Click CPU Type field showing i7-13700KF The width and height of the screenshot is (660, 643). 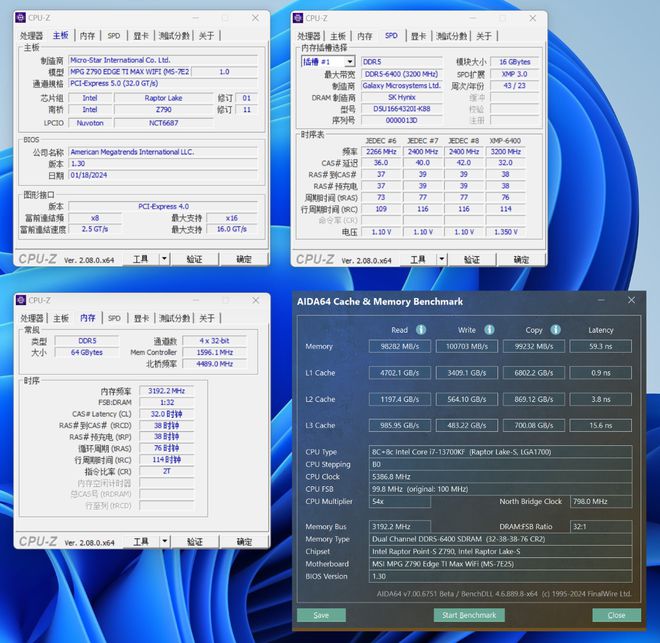pyautogui.click(x=500, y=452)
